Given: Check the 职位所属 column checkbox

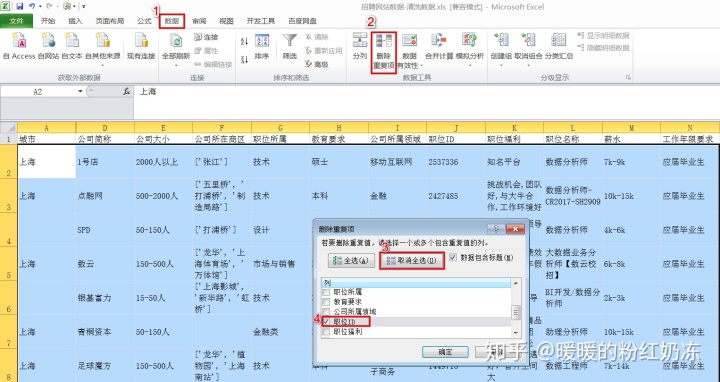Looking at the screenshot, I should (326, 292).
